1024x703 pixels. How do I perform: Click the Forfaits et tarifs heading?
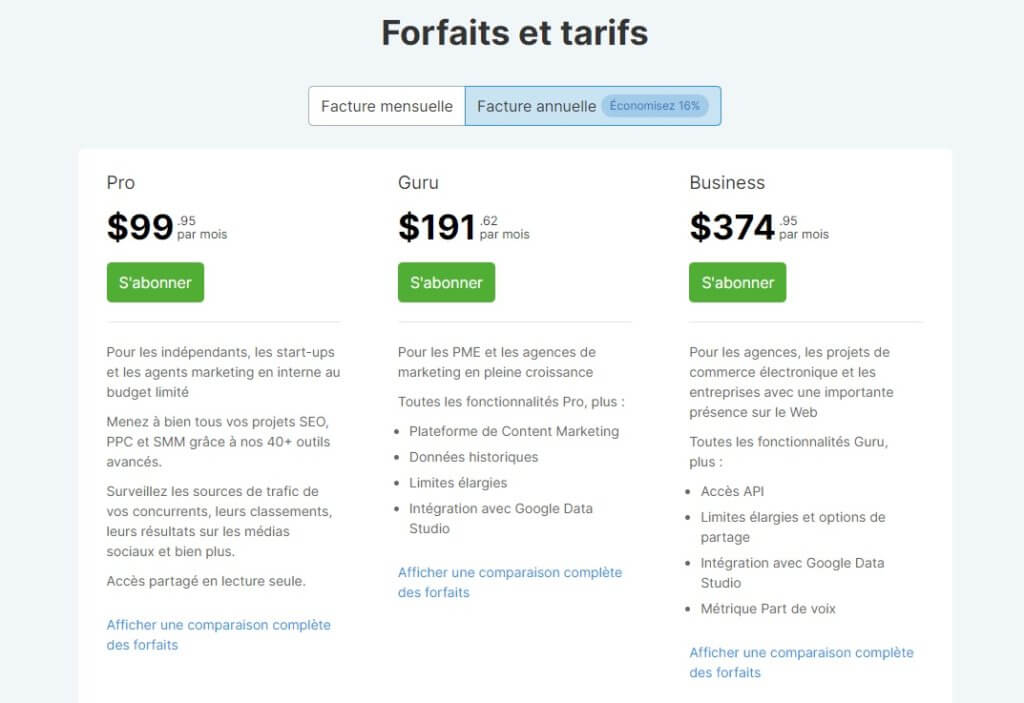click(x=514, y=33)
